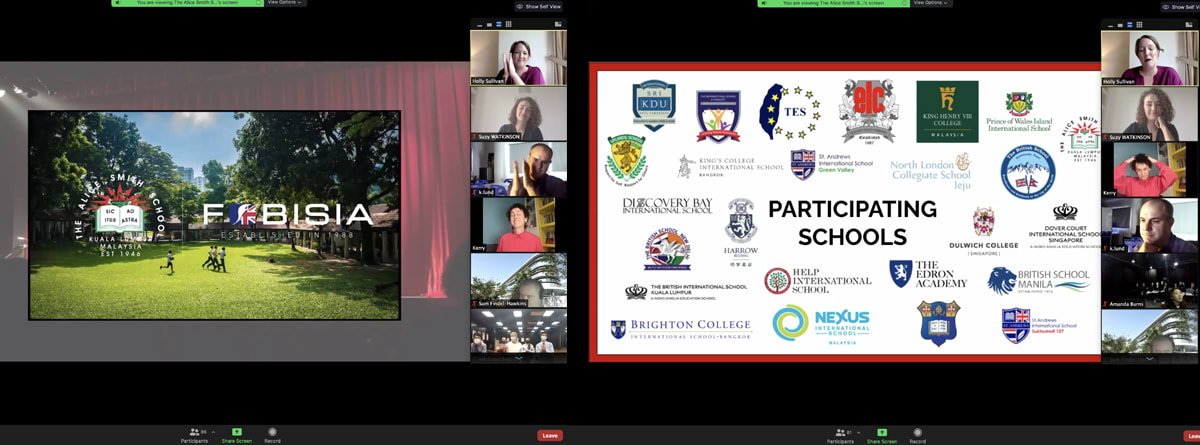Viewport: 1200px width, 445px height.
Task: Click Share Screen in right Zoom window
Action: 880,435
